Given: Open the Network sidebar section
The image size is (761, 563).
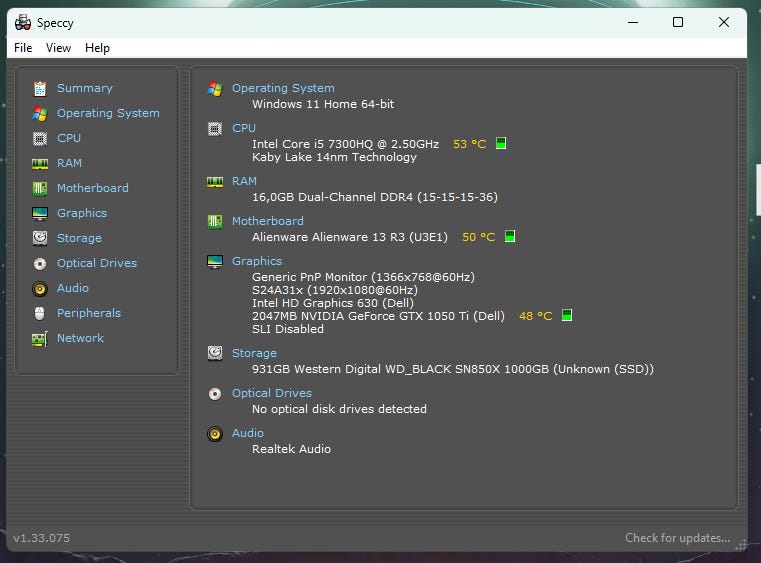Looking at the screenshot, I should pos(81,338).
